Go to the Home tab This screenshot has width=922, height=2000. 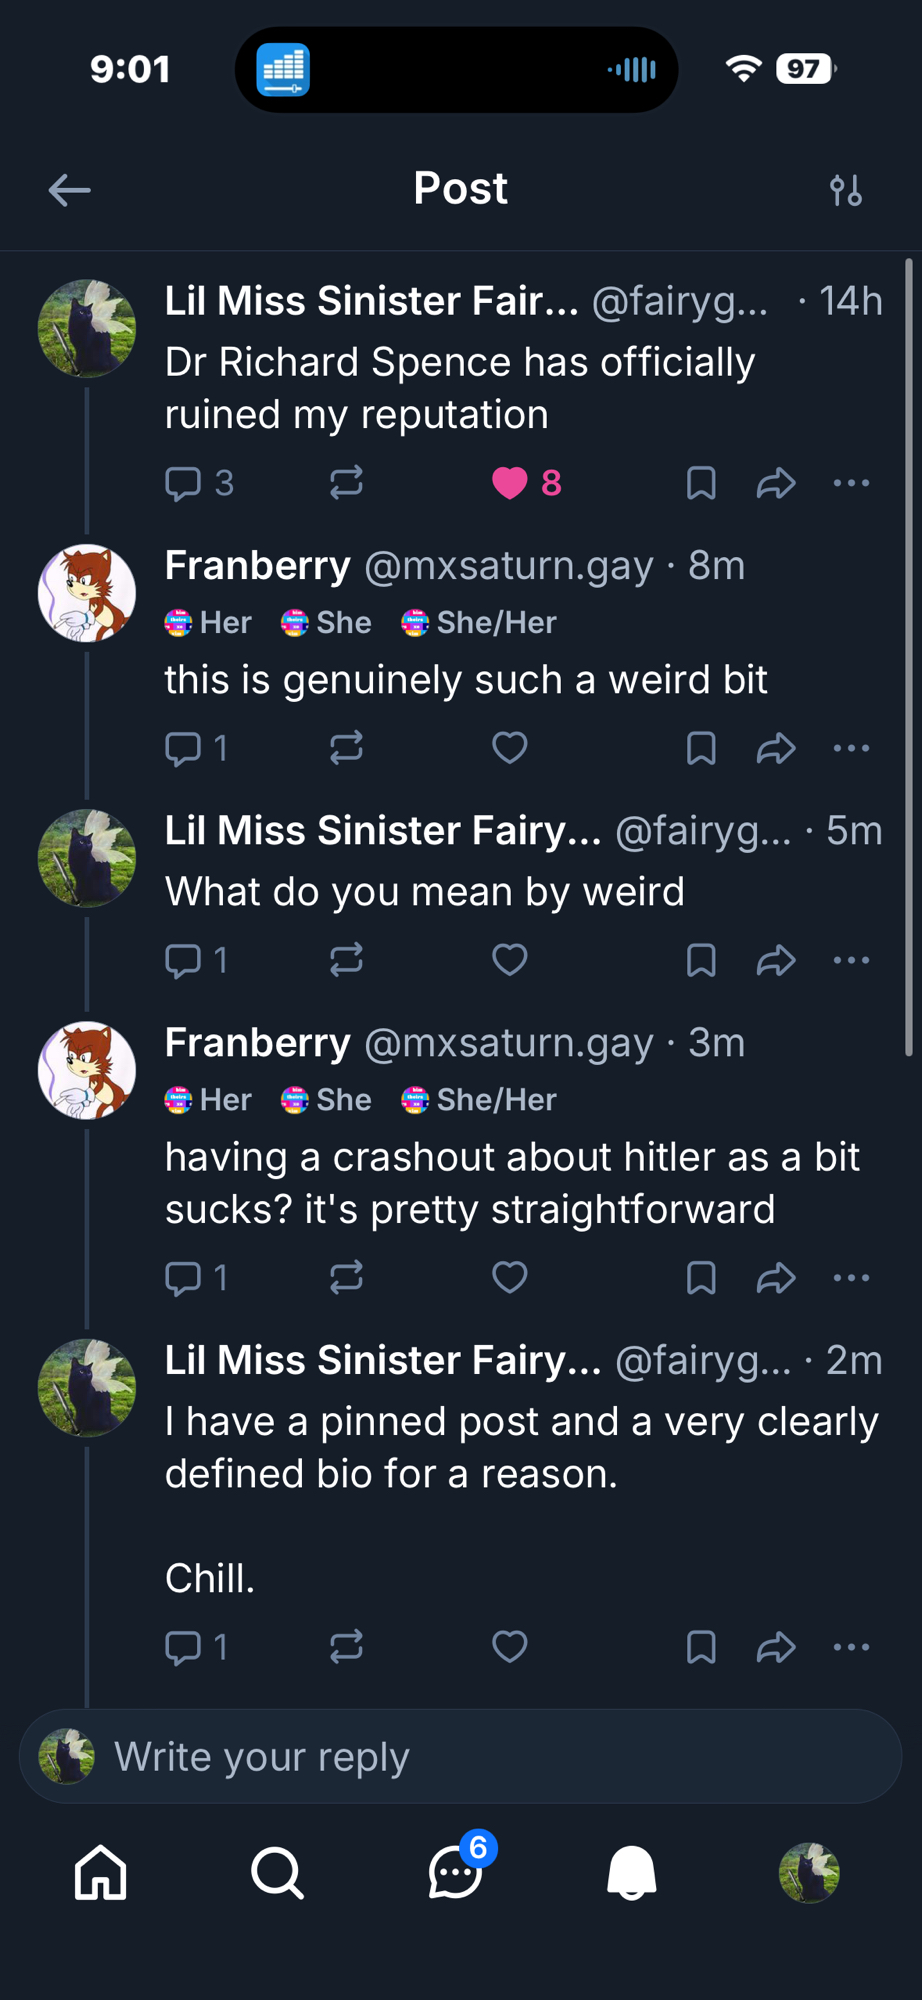coord(101,1872)
